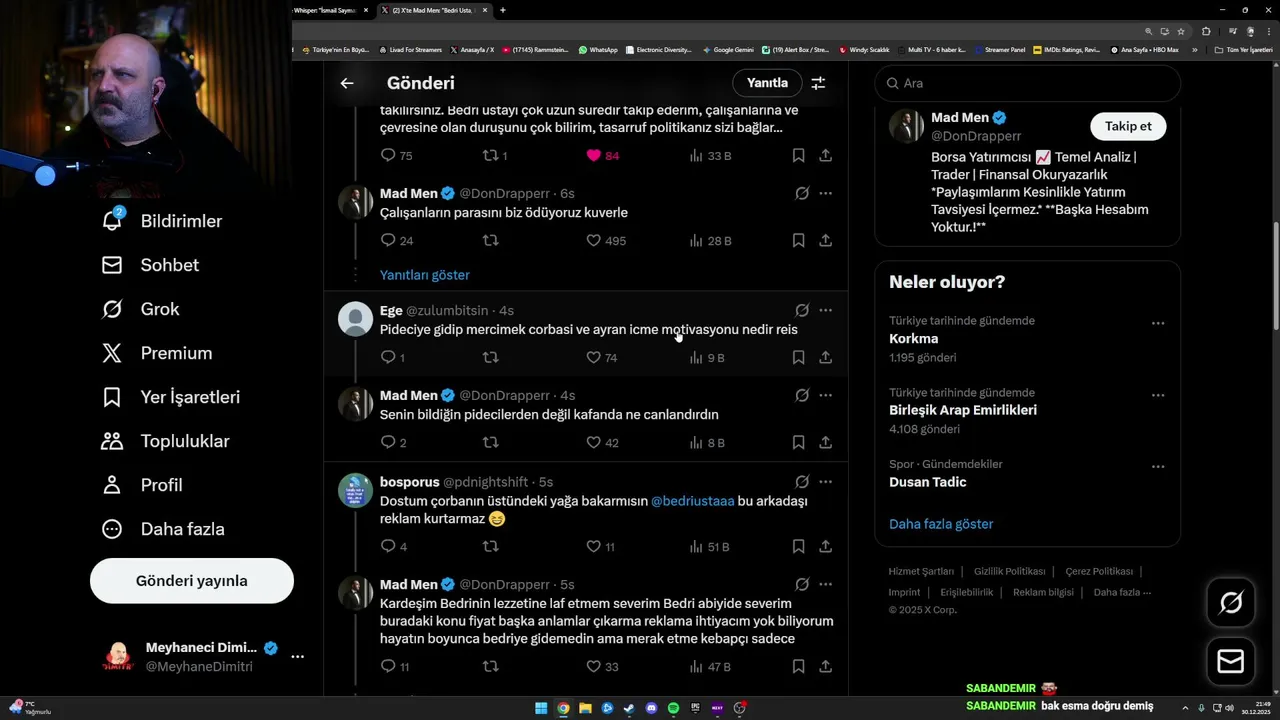View analytics on Ege's reply with 9 B views

point(707,358)
